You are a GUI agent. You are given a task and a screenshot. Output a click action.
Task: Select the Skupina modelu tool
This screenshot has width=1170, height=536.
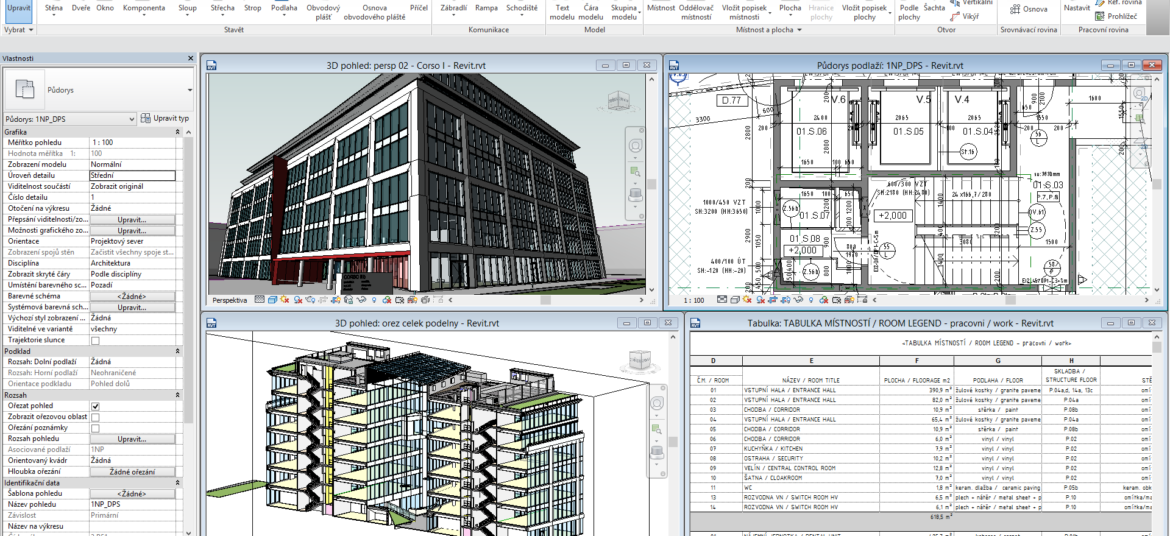[x=623, y=11]
